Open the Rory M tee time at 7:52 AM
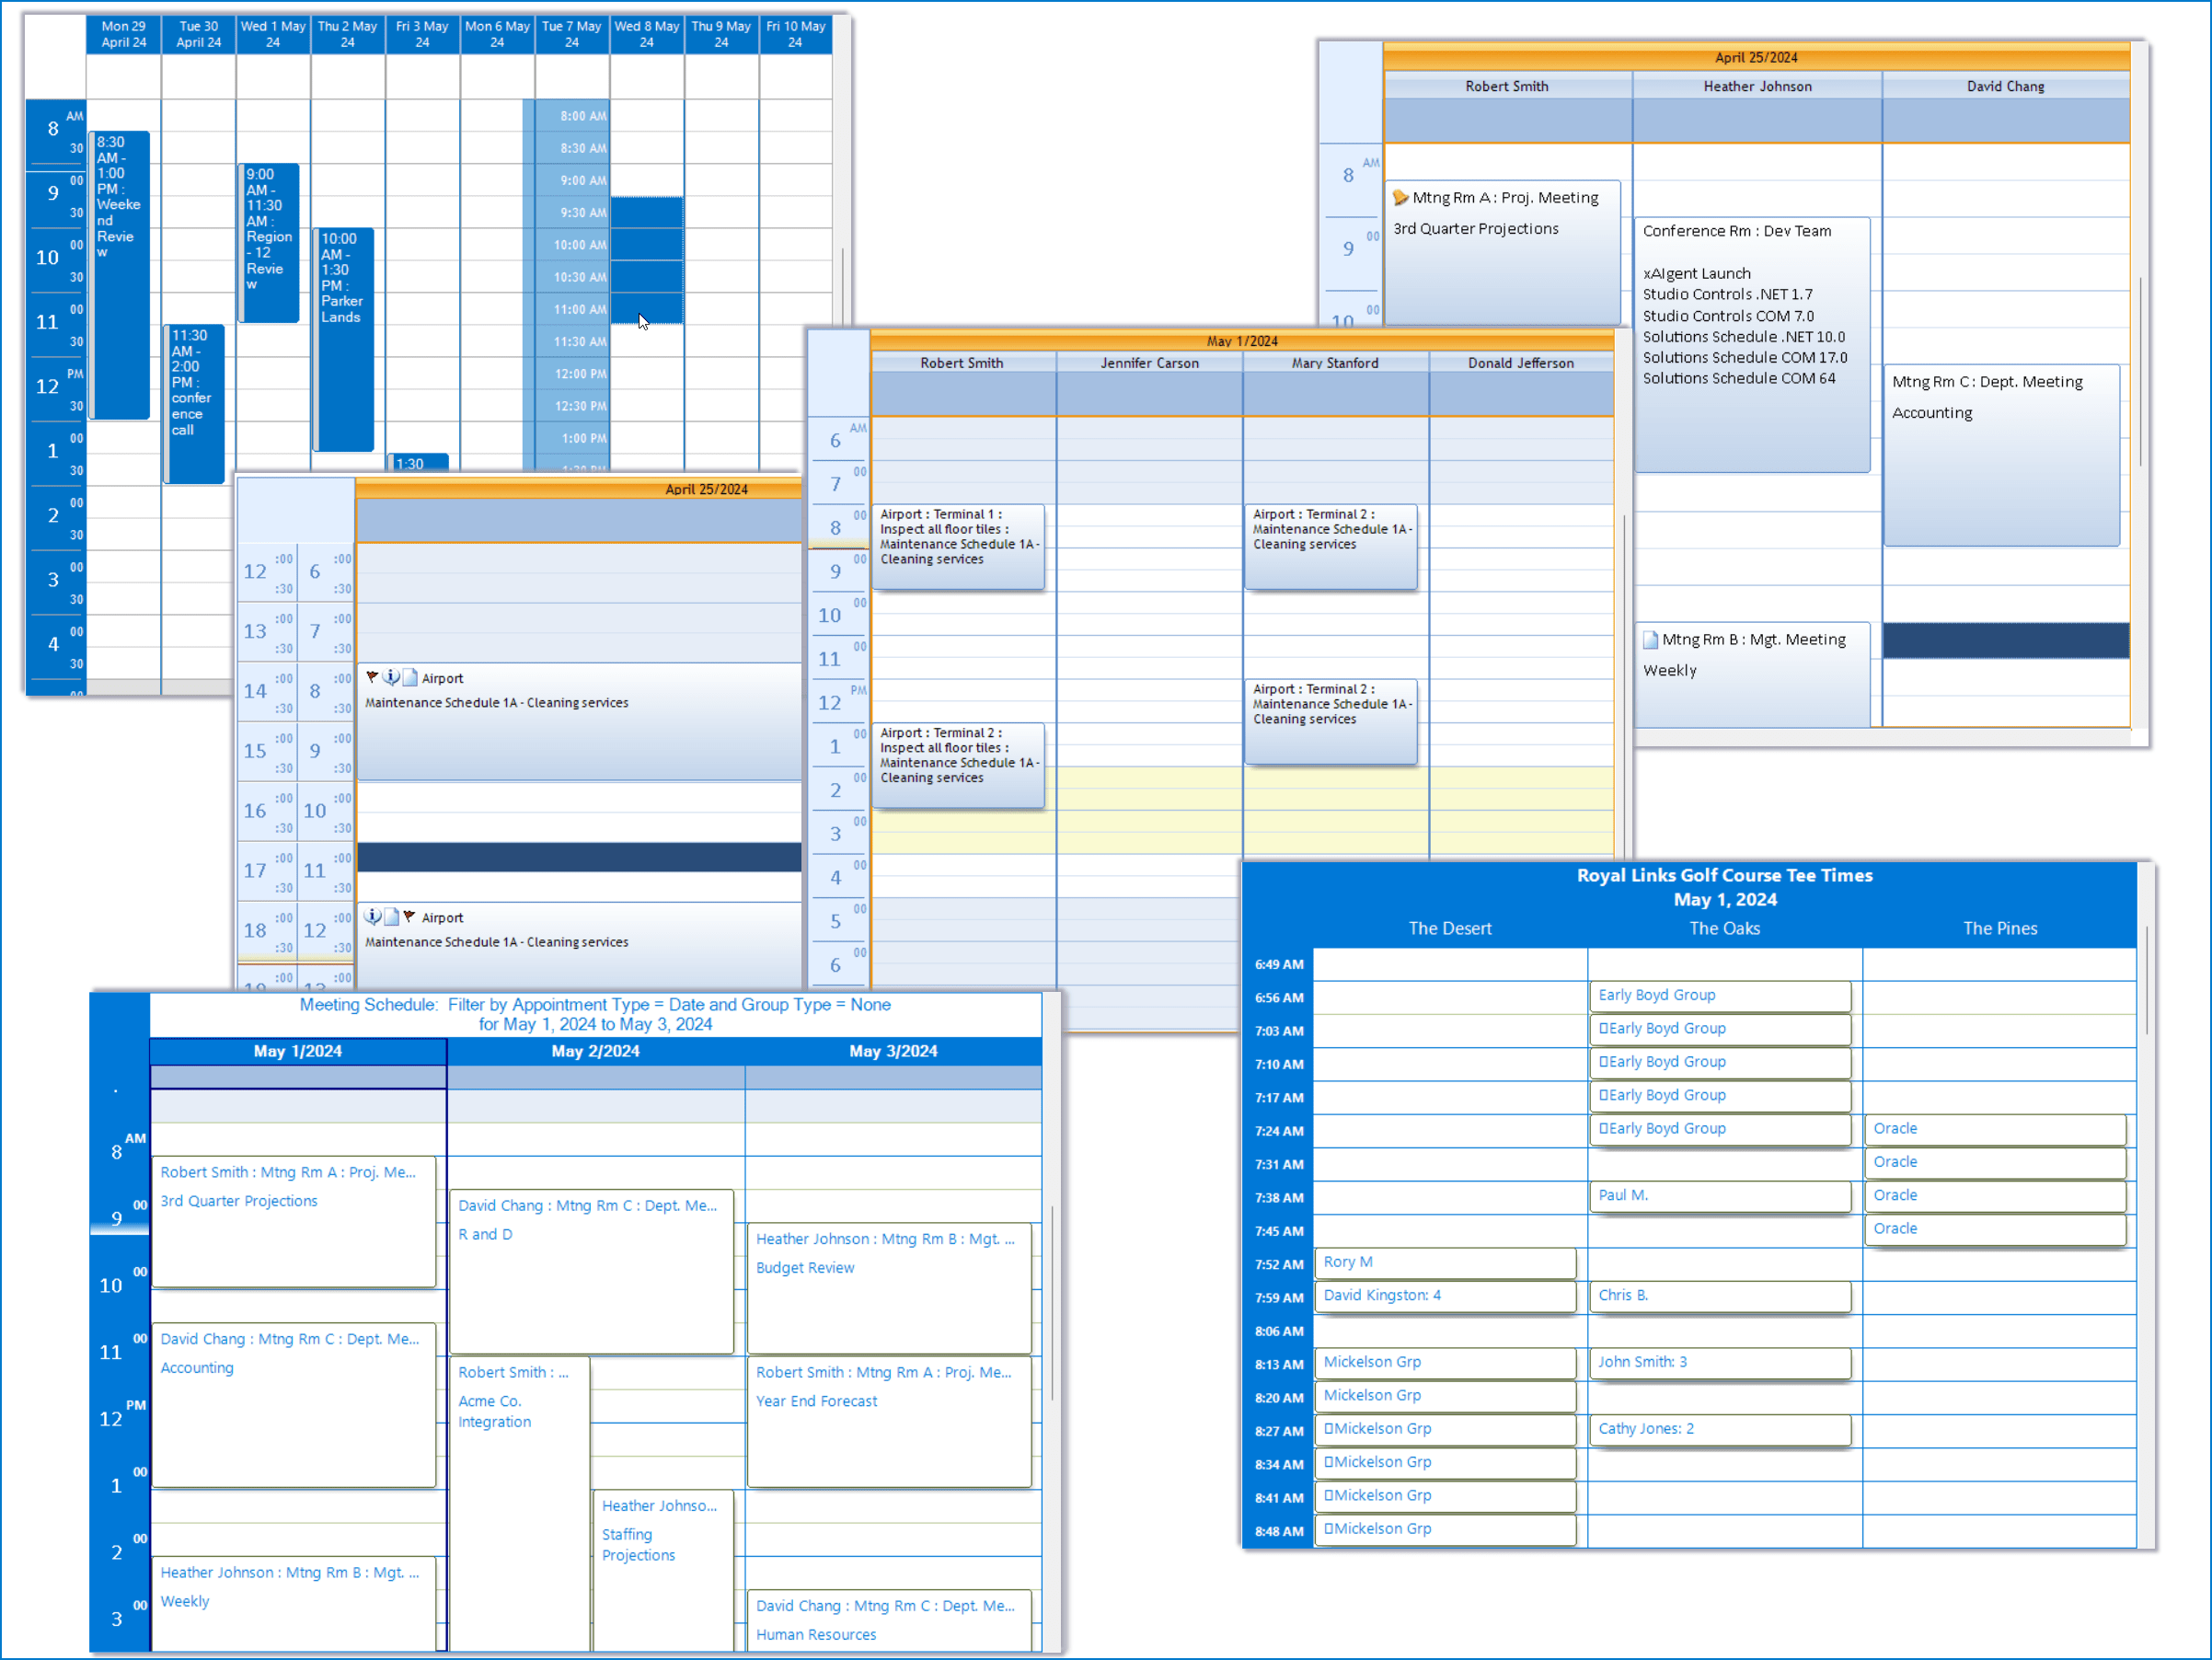The height and width of the screenshot is (1660, 2212). click(x=1445, y=1262)
